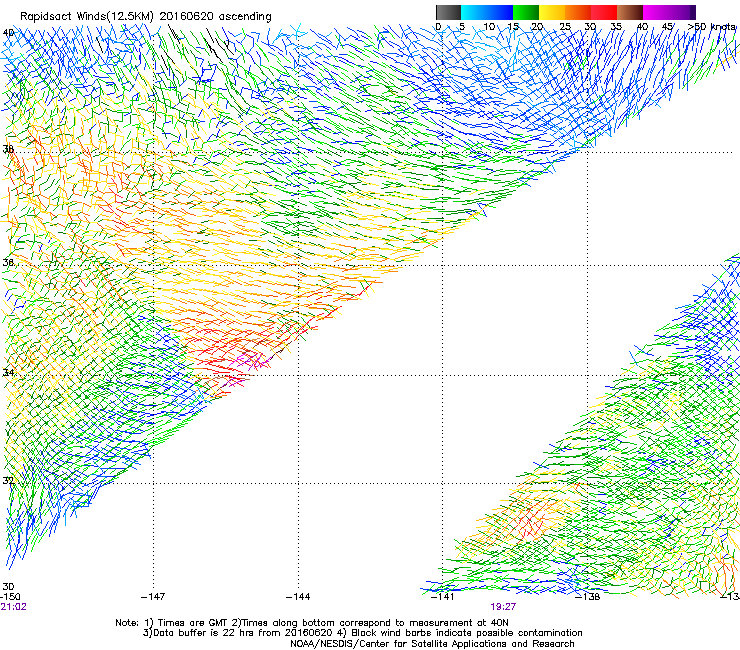Screen dimensions: 740x650
Task: Click the latitude label '30' on left axis
Action: point(8,586)
